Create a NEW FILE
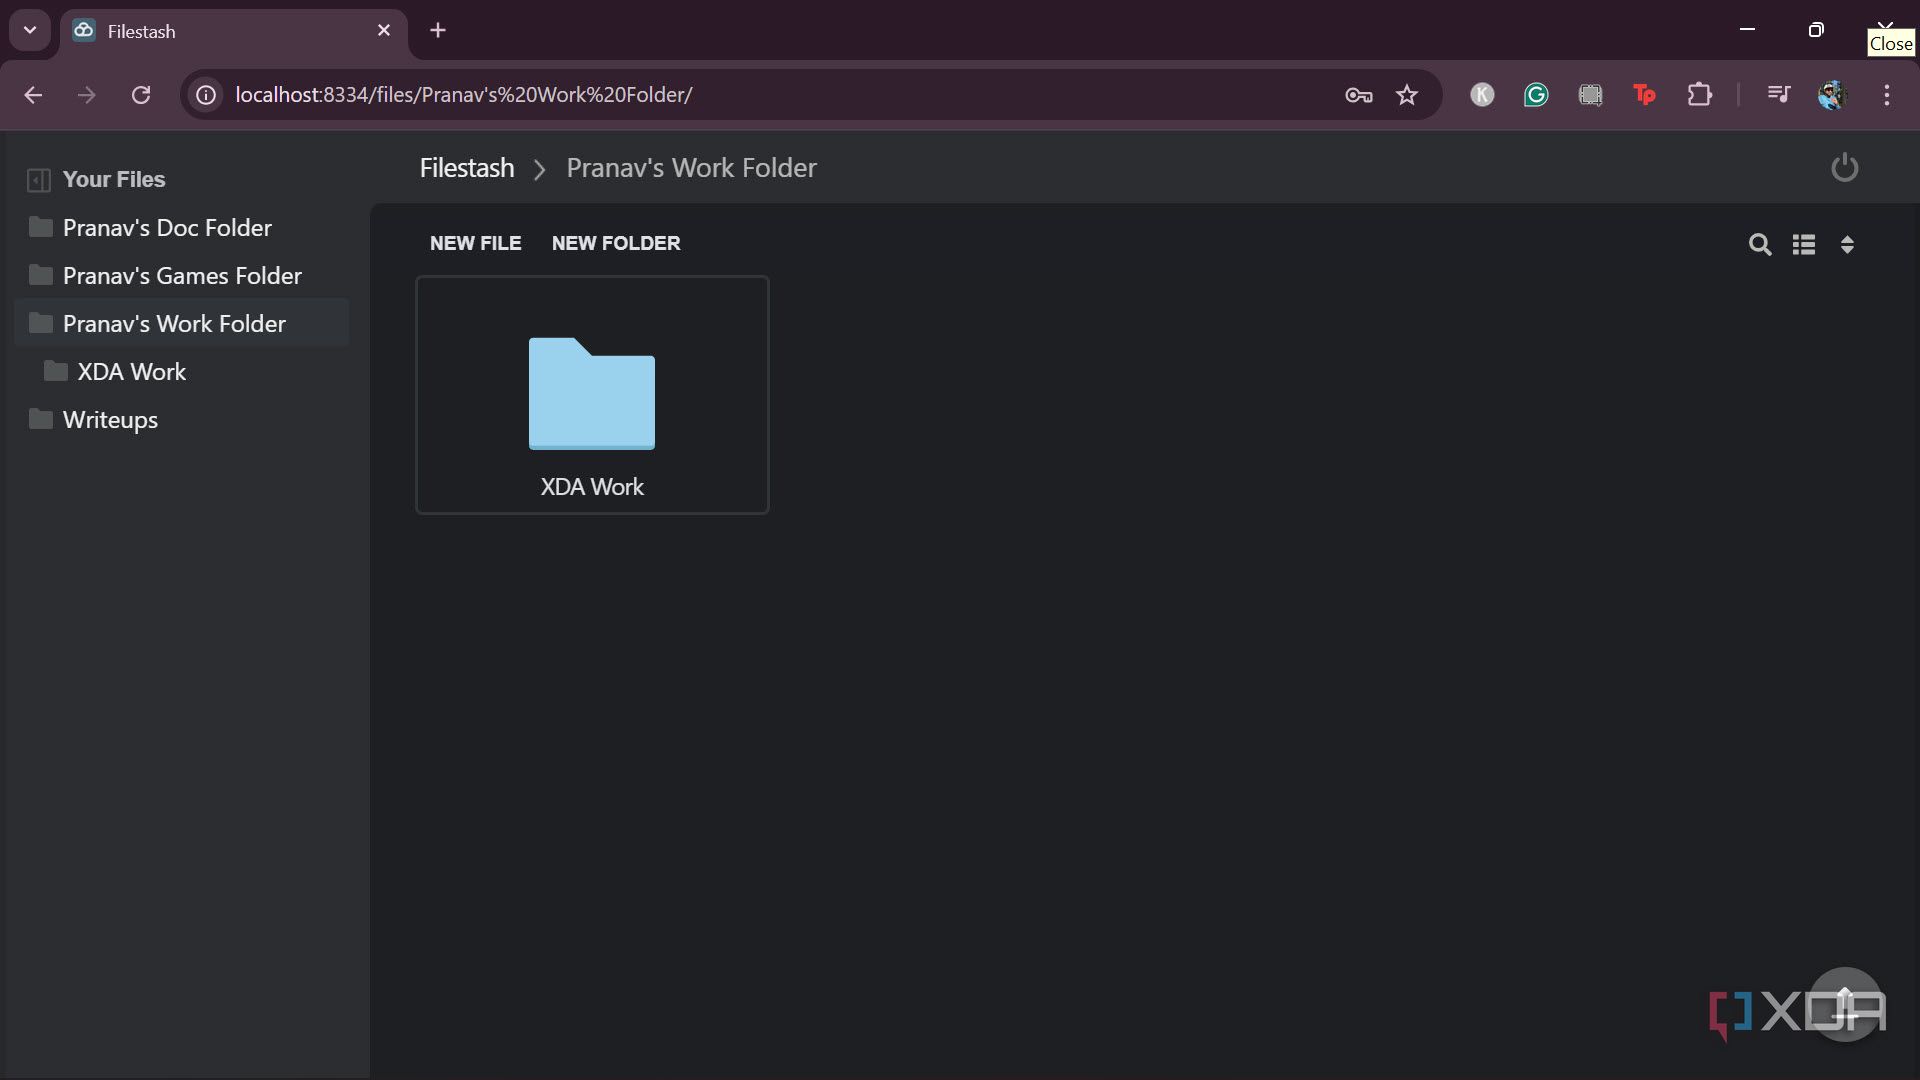The image size is (1920, 1080). point(475,243)
